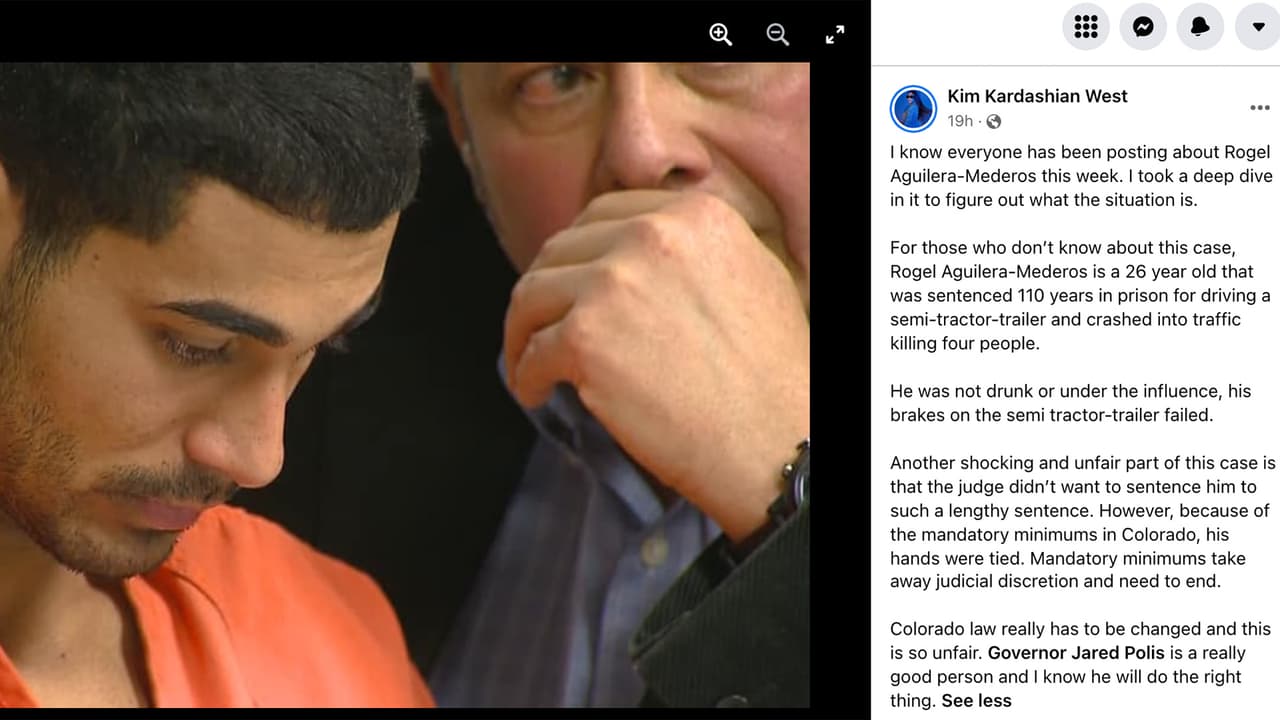
Task: Expand the account dropdown arrow
Action: click(x=1258, y=27)
